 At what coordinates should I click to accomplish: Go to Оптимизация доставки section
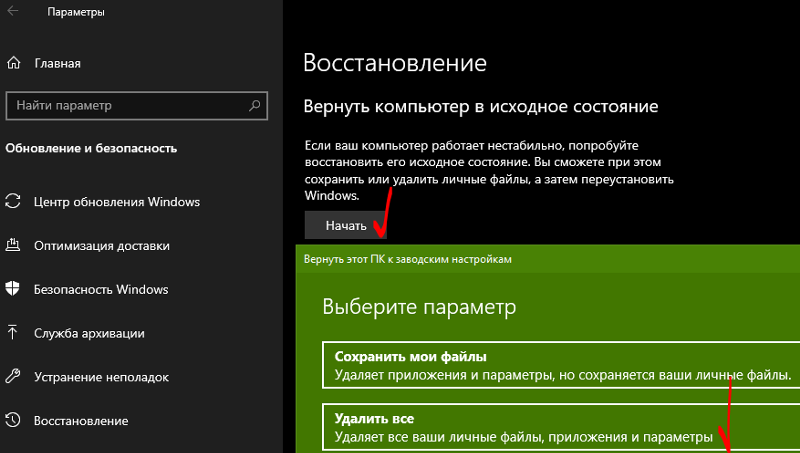coord(101,245)
